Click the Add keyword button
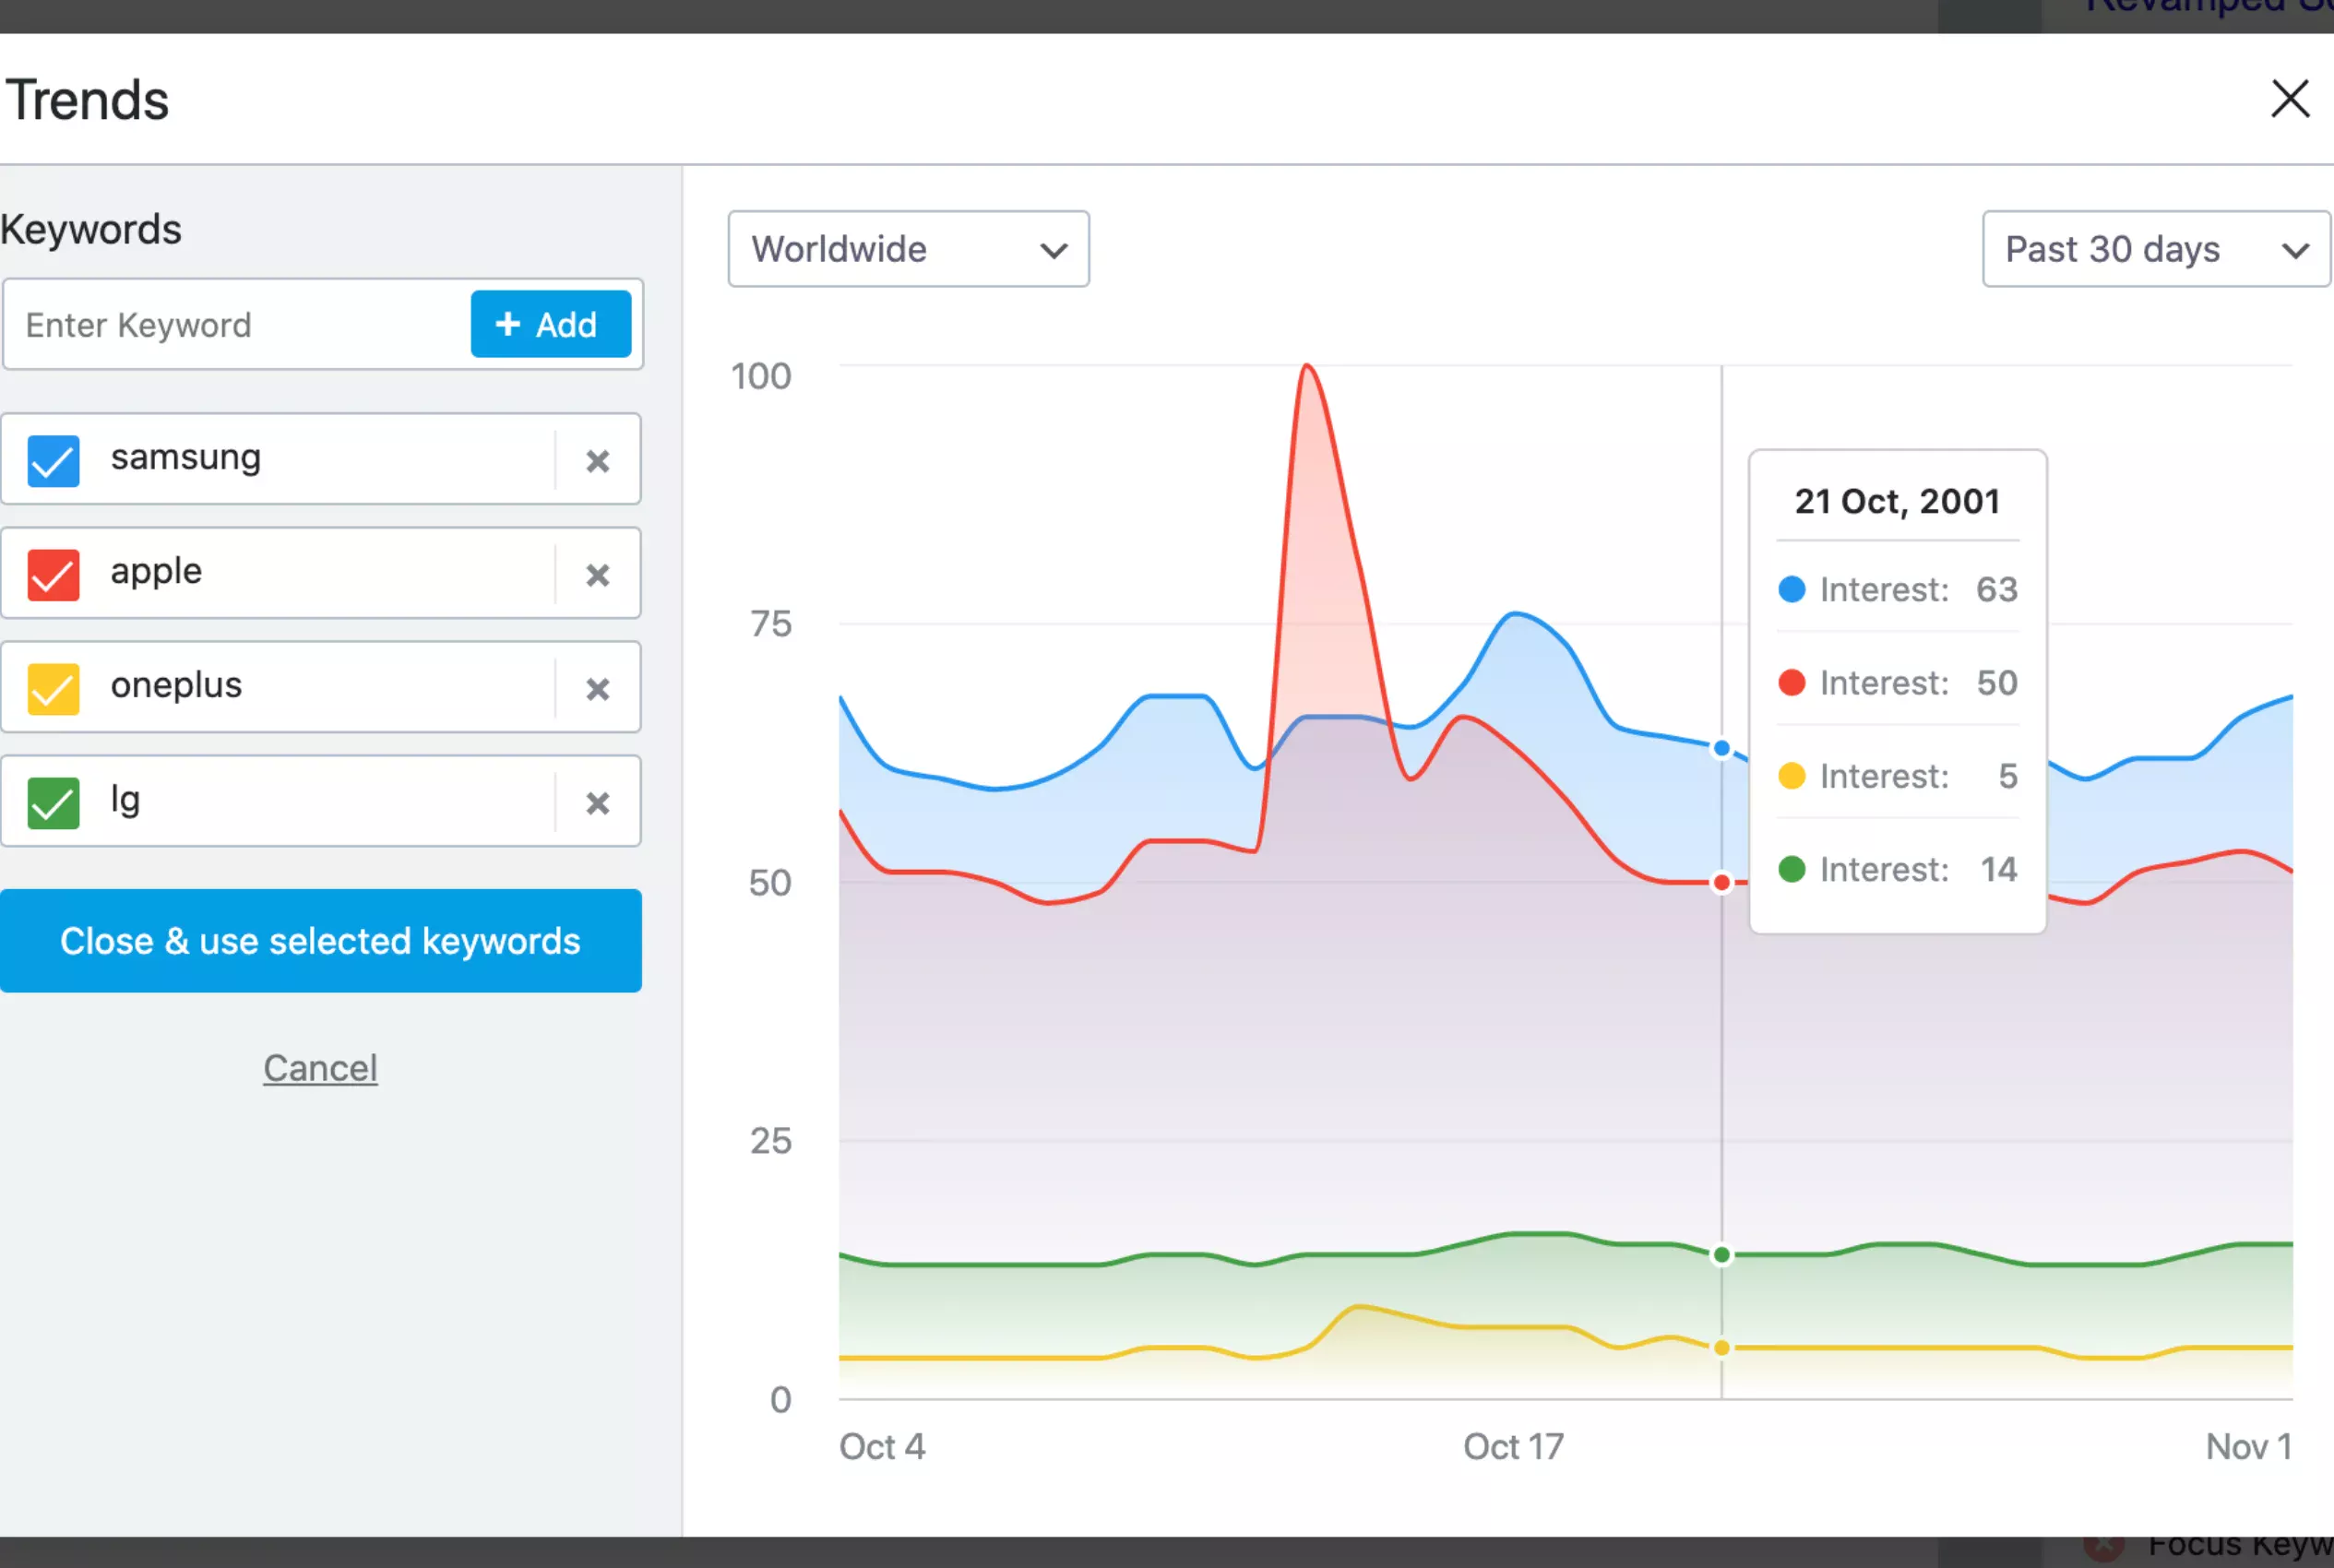The image size is (2334, 1568). [x=550, y=324]
